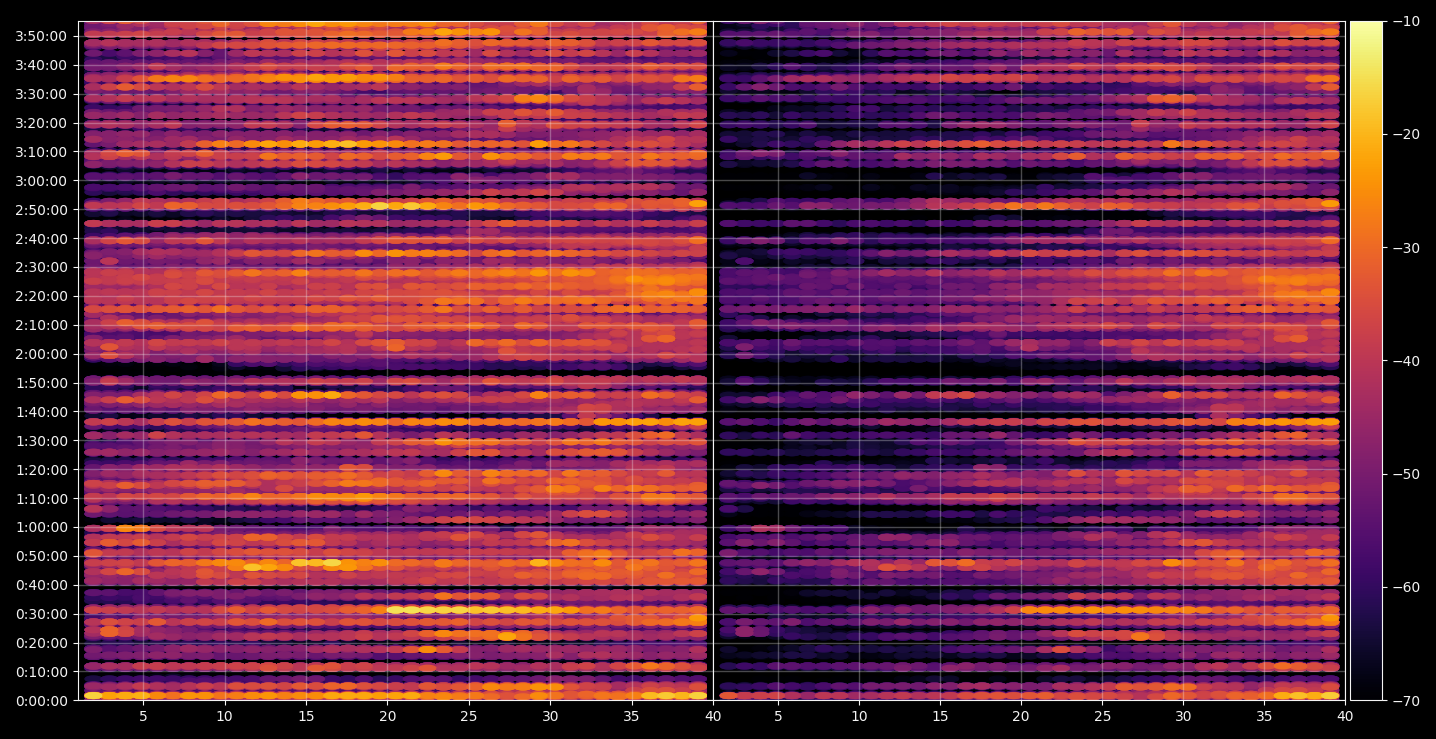
Task: Select the 1:20:00 y-axis tick label
Action: (41, 470)
